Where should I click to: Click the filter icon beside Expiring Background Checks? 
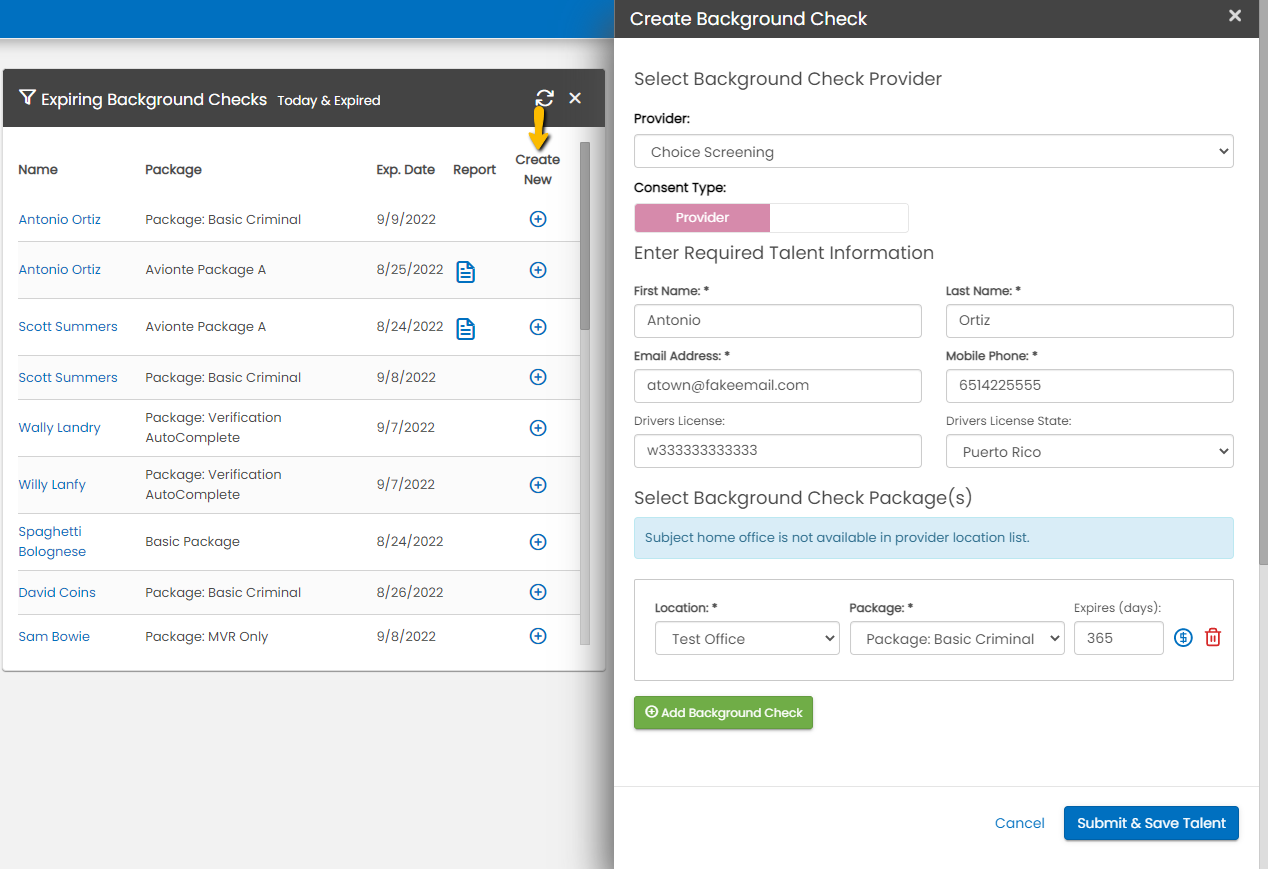tap(28, 98)
